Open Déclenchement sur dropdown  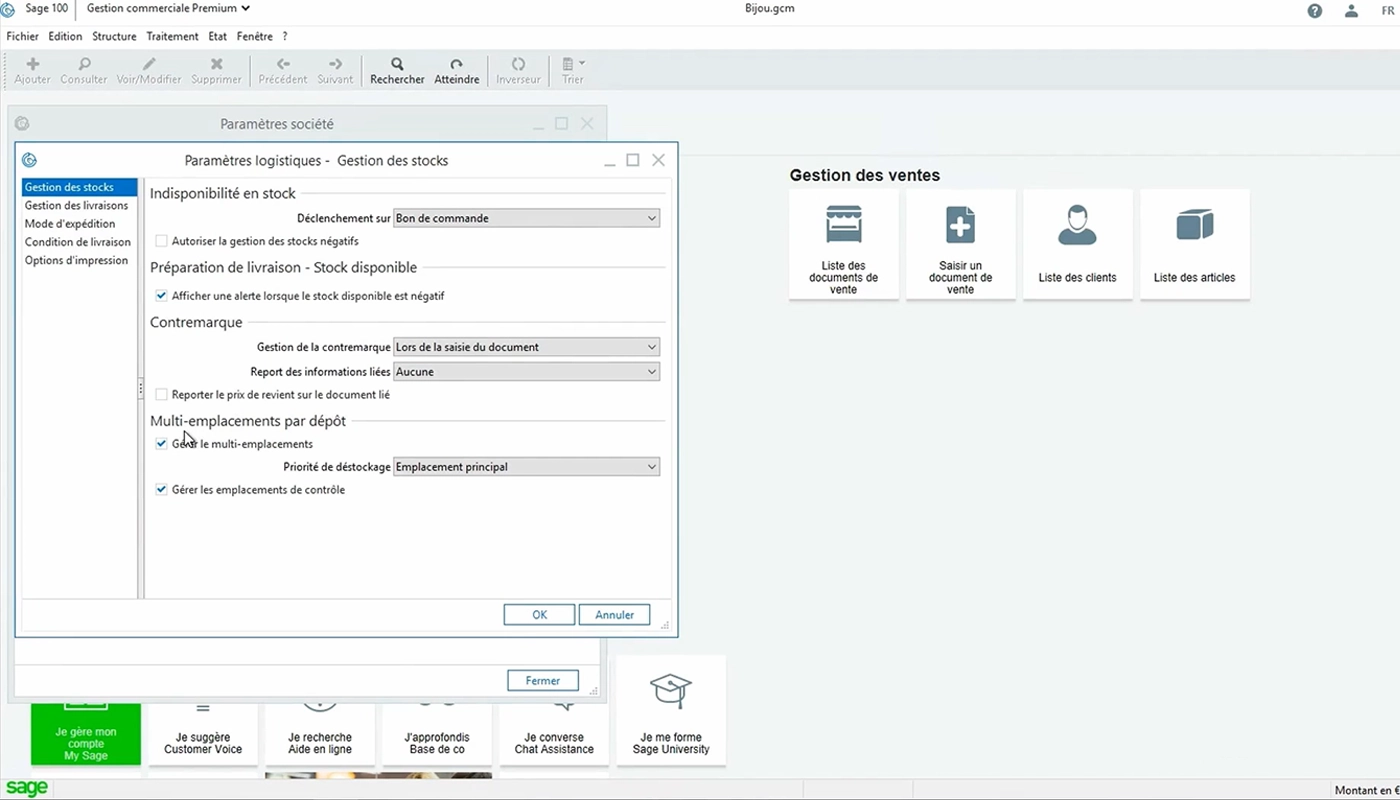coord(527,218)
